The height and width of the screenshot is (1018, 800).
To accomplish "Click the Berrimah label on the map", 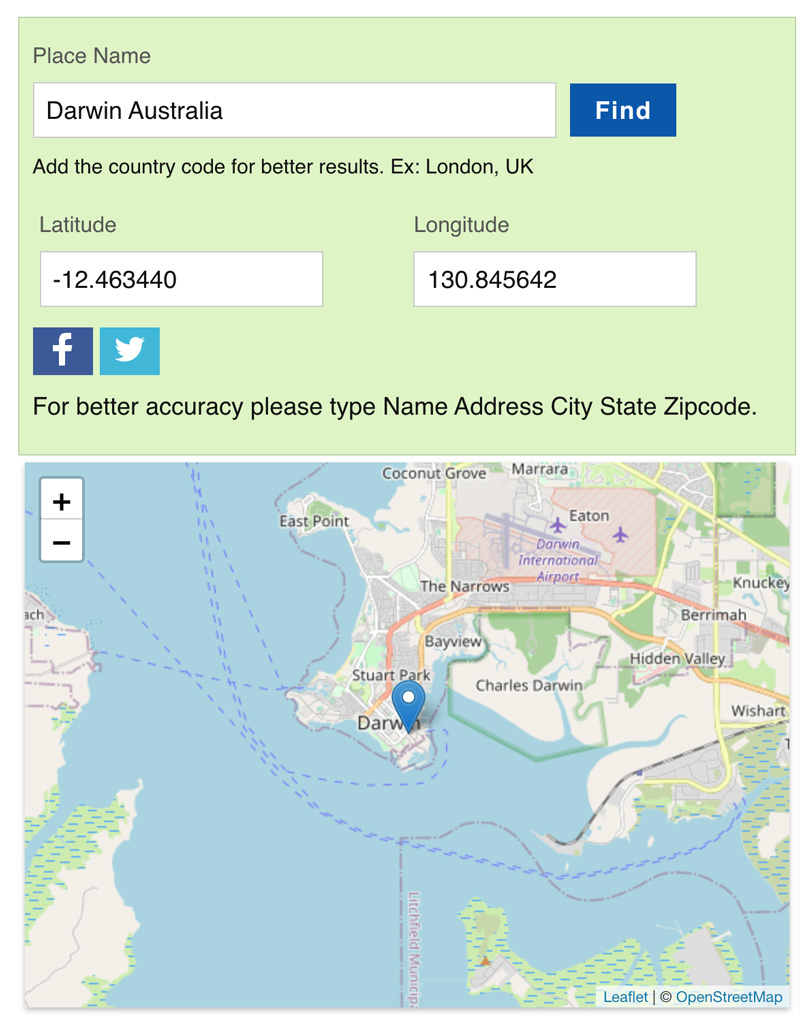I will (x=714, y=615).
